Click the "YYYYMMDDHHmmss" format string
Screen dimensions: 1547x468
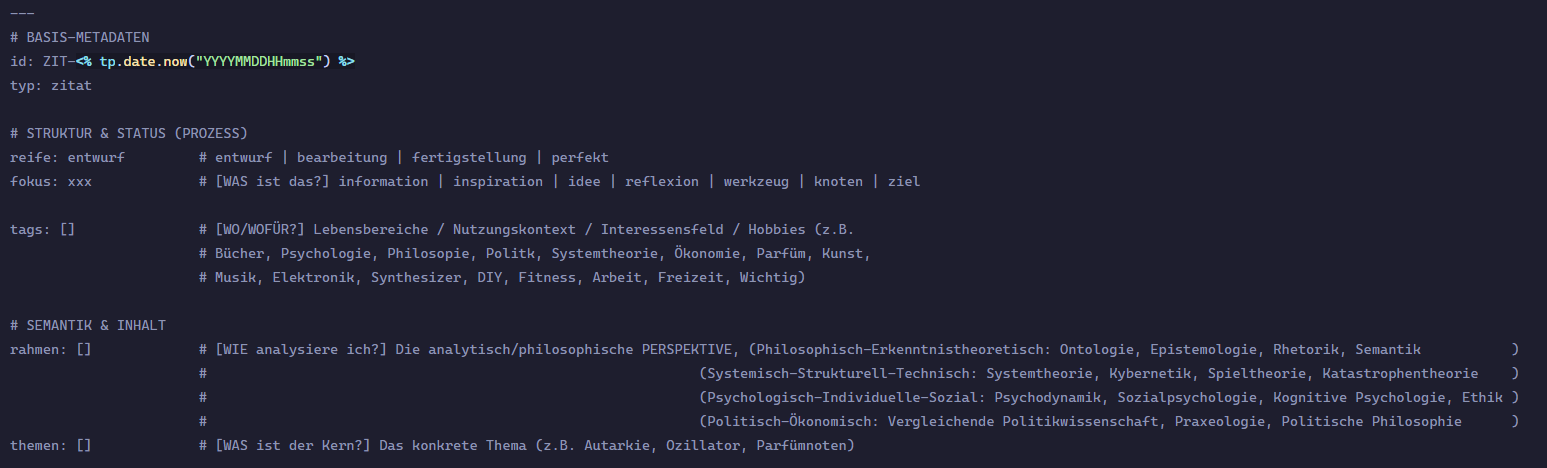coord(260,61)
